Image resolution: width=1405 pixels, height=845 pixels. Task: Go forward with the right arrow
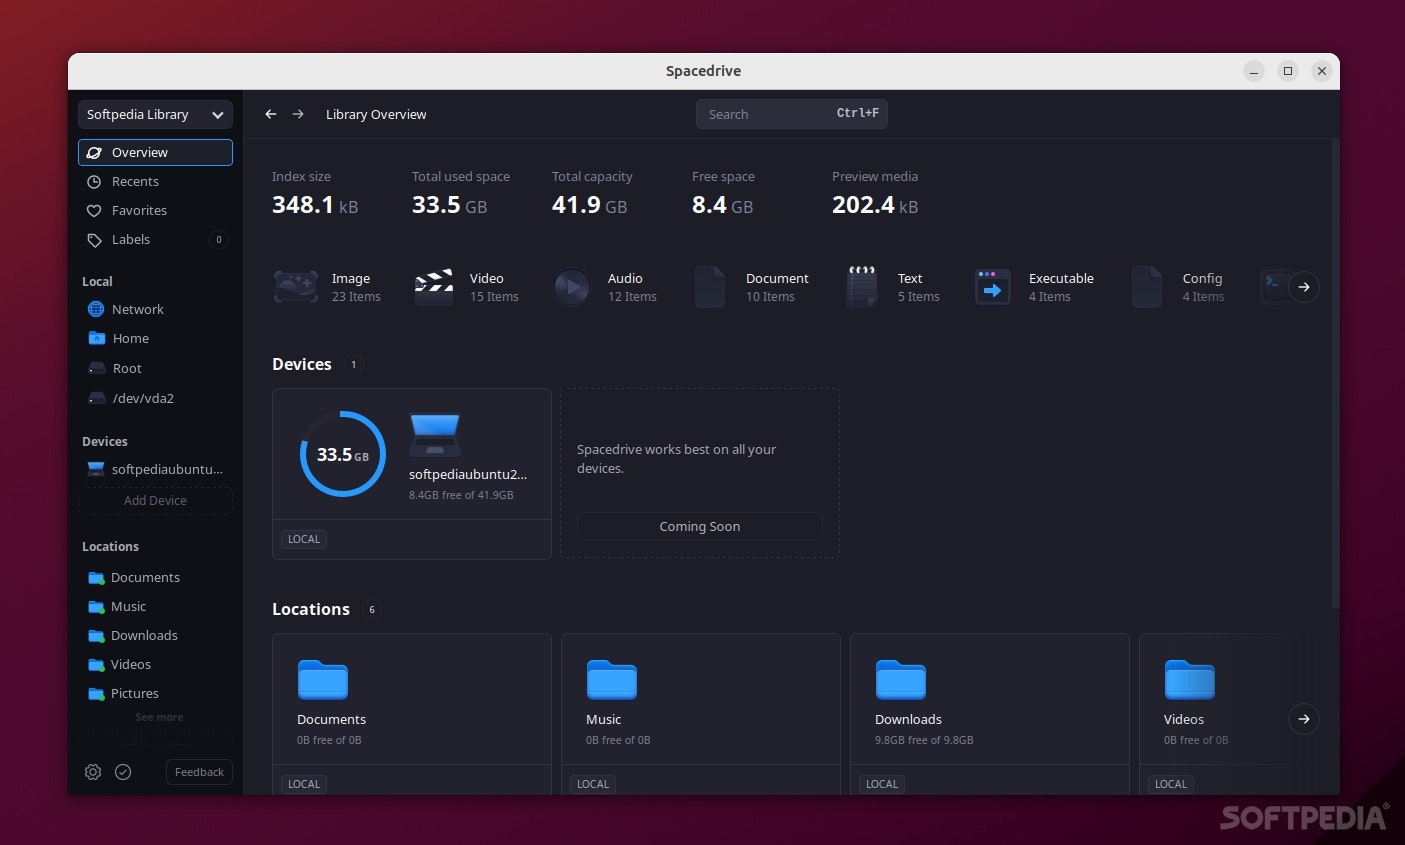[x=298, y=114]
